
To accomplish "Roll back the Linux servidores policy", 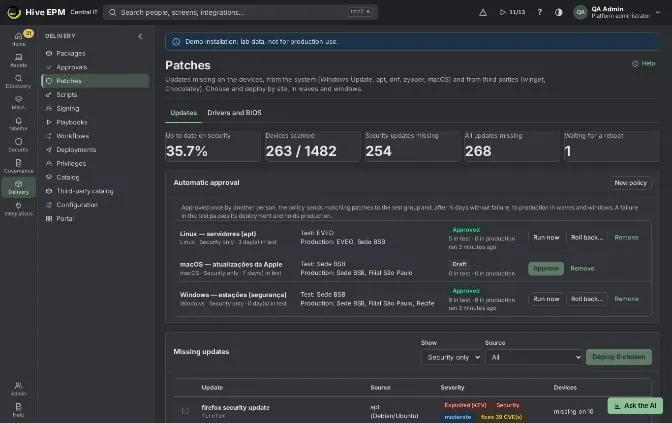I will 587,237.
